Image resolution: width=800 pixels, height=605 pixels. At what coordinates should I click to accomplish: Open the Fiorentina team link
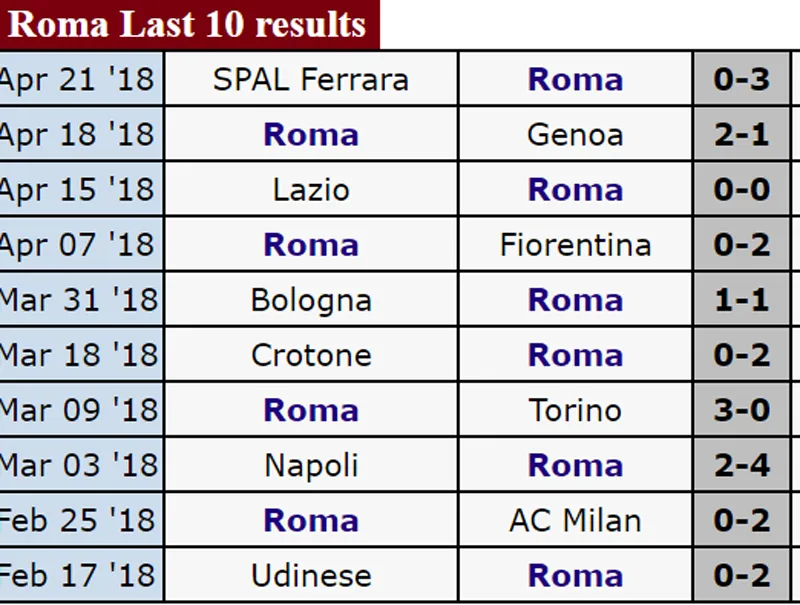pyautogui.click(x=575, y=245)
